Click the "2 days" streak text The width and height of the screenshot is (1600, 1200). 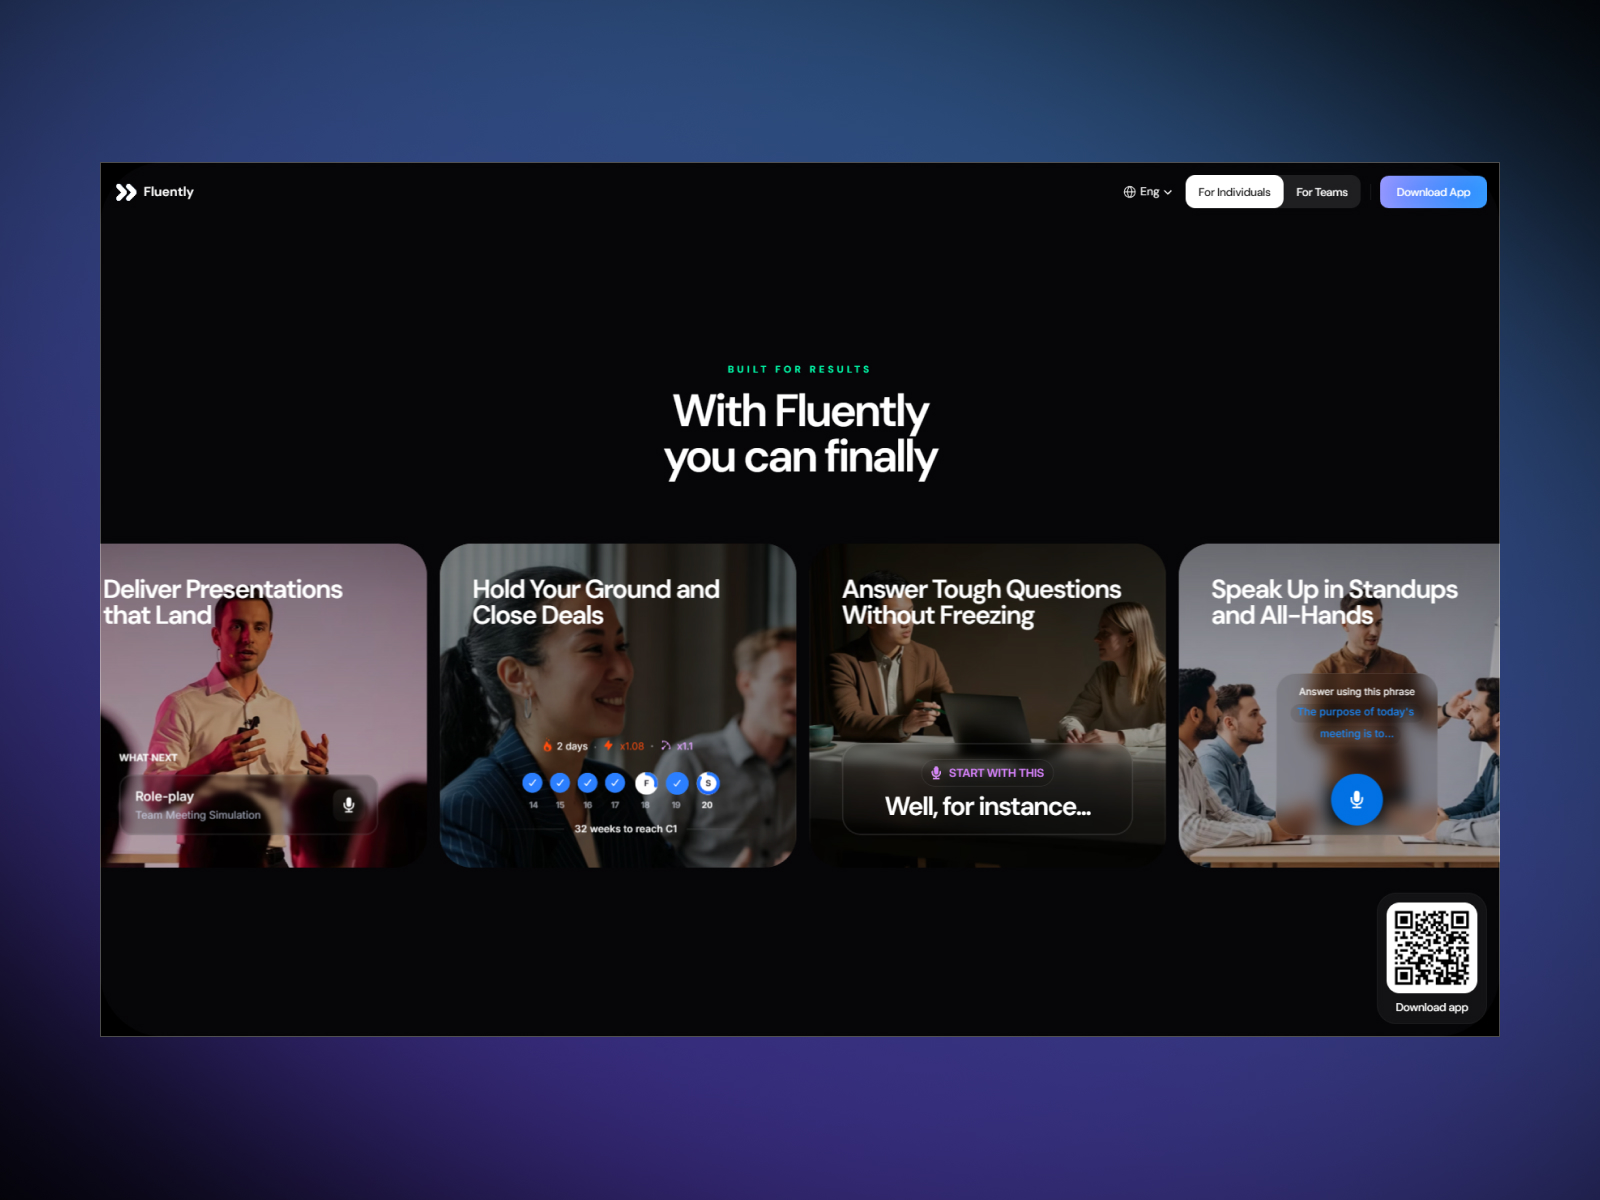pyautogui.click(x=572, y=746)
